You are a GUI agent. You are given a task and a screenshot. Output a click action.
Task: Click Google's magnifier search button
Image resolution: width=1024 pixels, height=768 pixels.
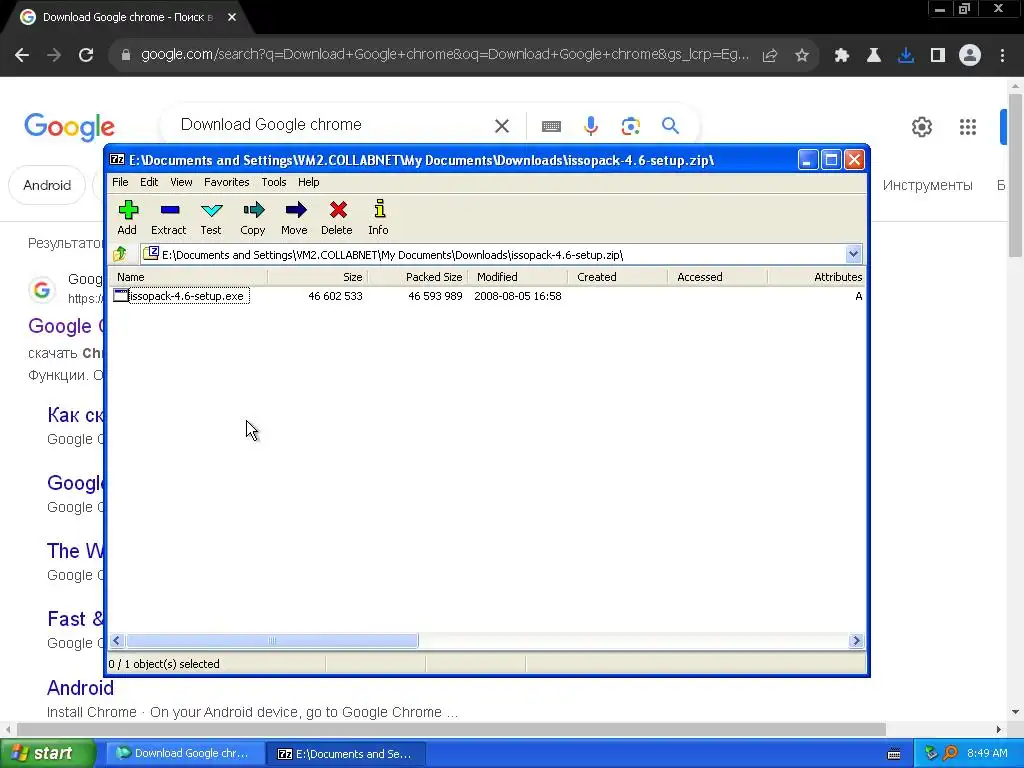click(670, 125)
